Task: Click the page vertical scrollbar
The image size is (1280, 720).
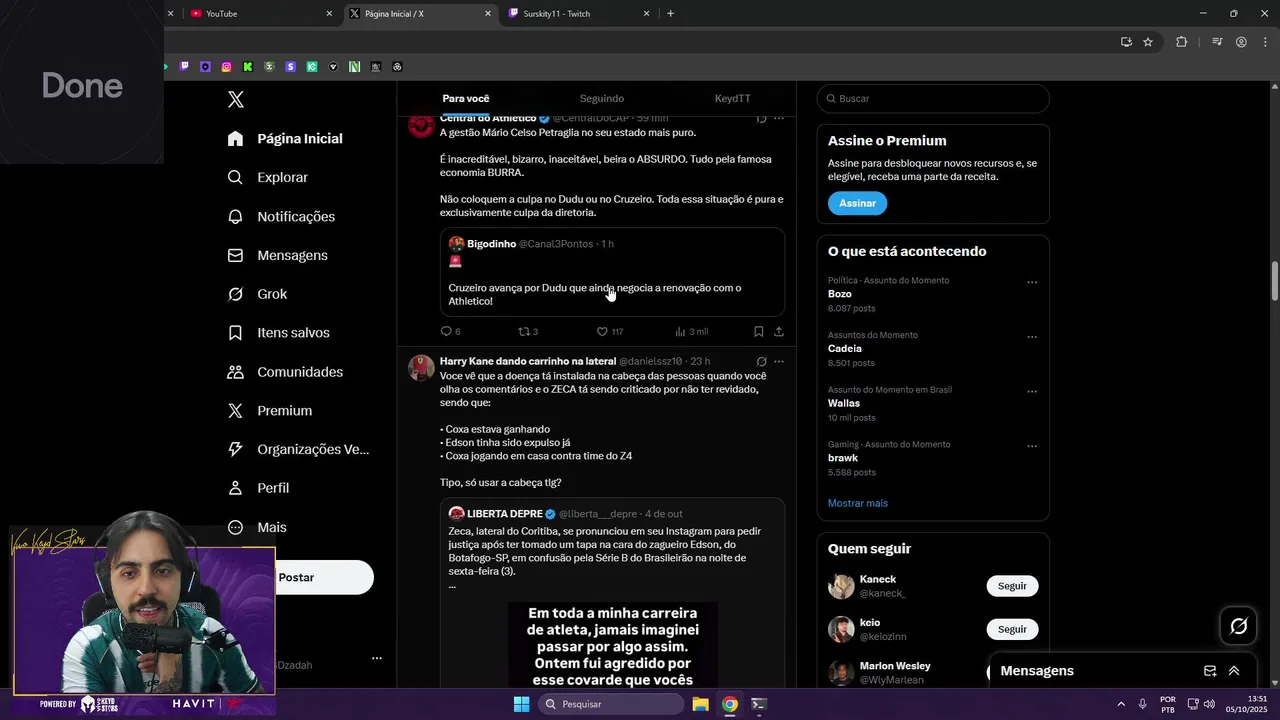Action: click(1274, 280)
